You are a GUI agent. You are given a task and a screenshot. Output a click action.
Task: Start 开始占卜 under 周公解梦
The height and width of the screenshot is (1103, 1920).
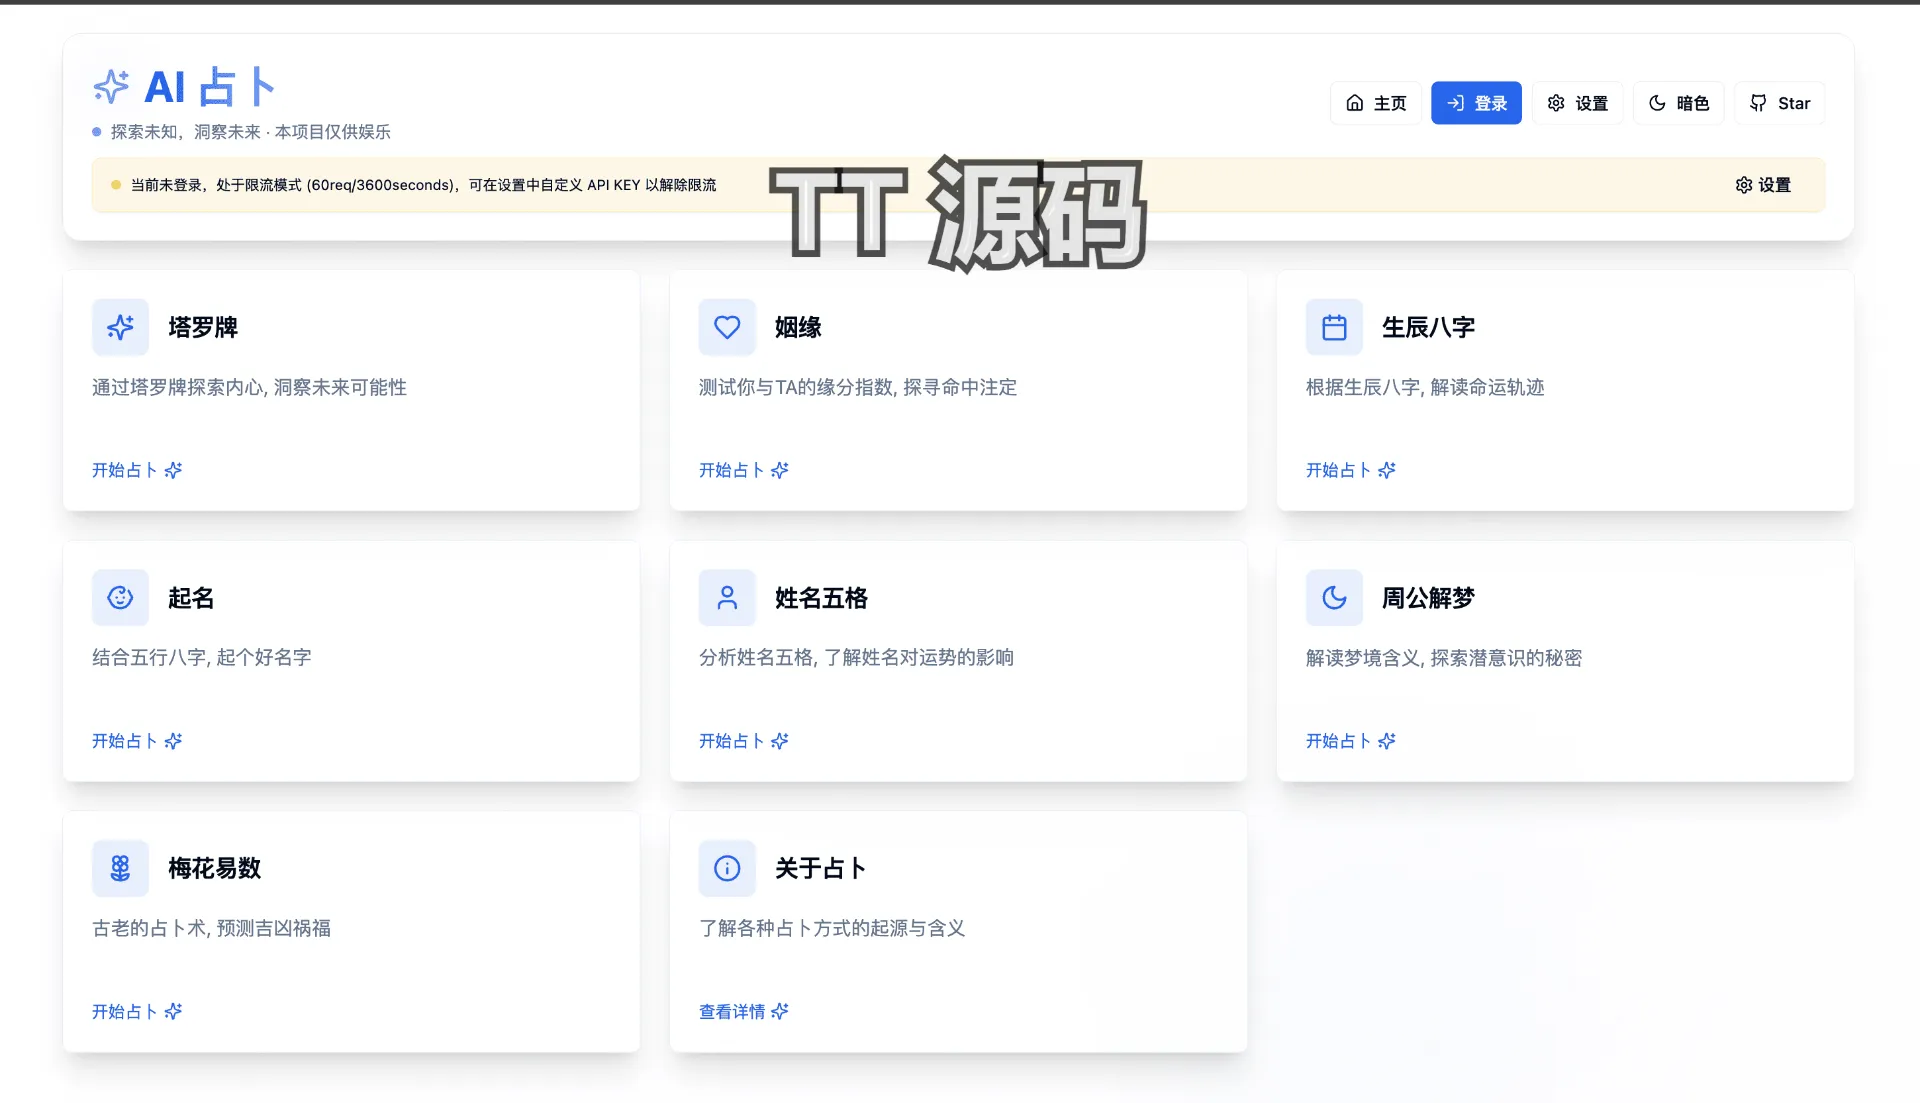click(1351, 741)
